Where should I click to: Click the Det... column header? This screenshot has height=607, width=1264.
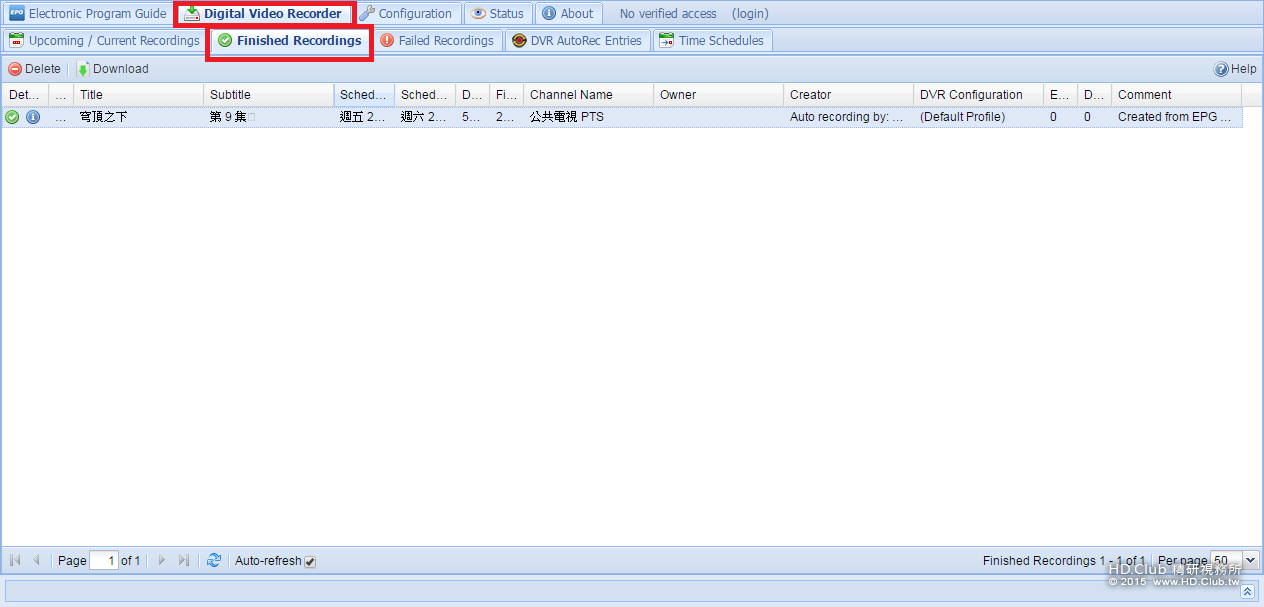[x=25, y=95]
